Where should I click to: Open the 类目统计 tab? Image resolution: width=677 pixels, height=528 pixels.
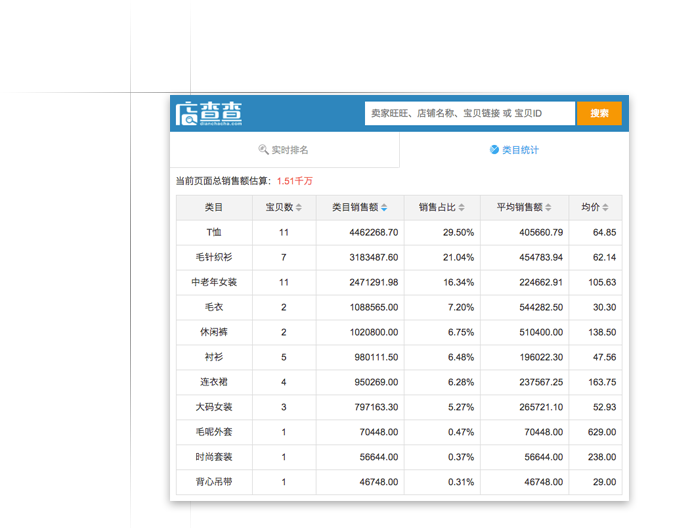coord(514,150)
